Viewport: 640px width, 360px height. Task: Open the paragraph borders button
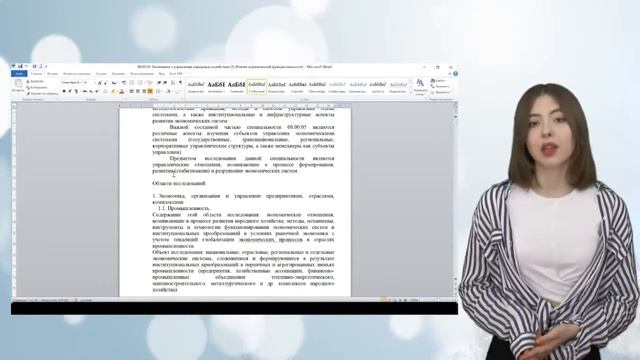(x=177, y=91)
